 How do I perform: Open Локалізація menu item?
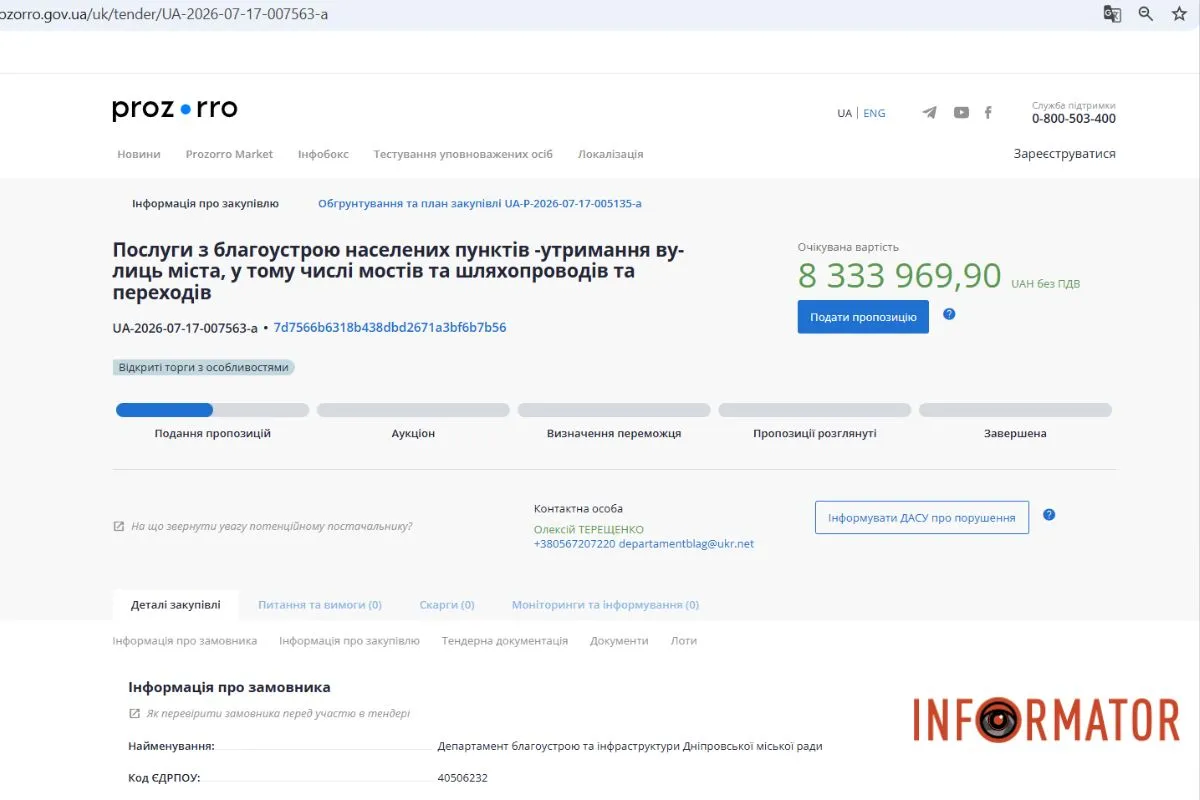610,154
